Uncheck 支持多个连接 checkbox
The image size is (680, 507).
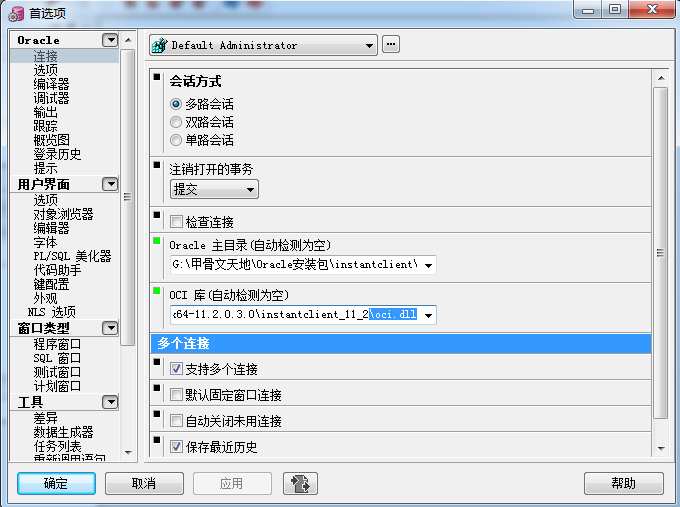(x=176, y=369)
